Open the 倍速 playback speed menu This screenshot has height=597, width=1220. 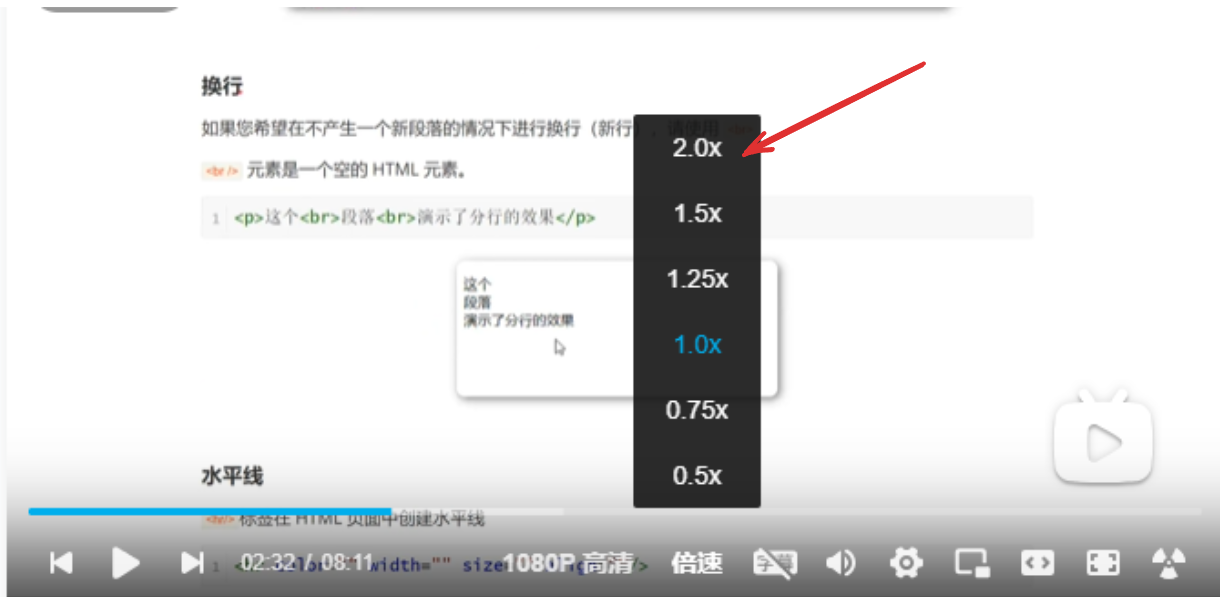[x=697, y=564]
